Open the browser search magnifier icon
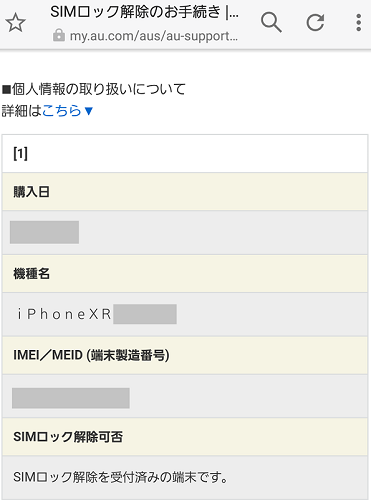Viewport: 371px width, 500px height. [x=271, y=22]
